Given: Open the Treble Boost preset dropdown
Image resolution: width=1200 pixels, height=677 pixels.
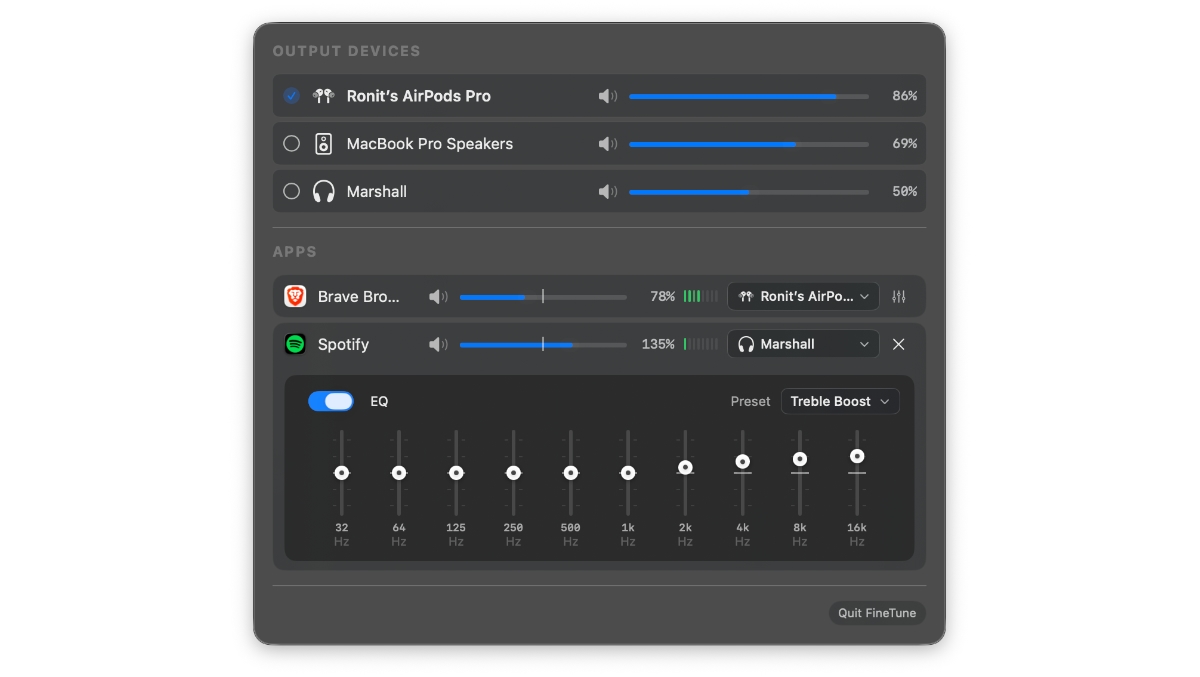Looking at the screenshot, I should pos(839,401).
